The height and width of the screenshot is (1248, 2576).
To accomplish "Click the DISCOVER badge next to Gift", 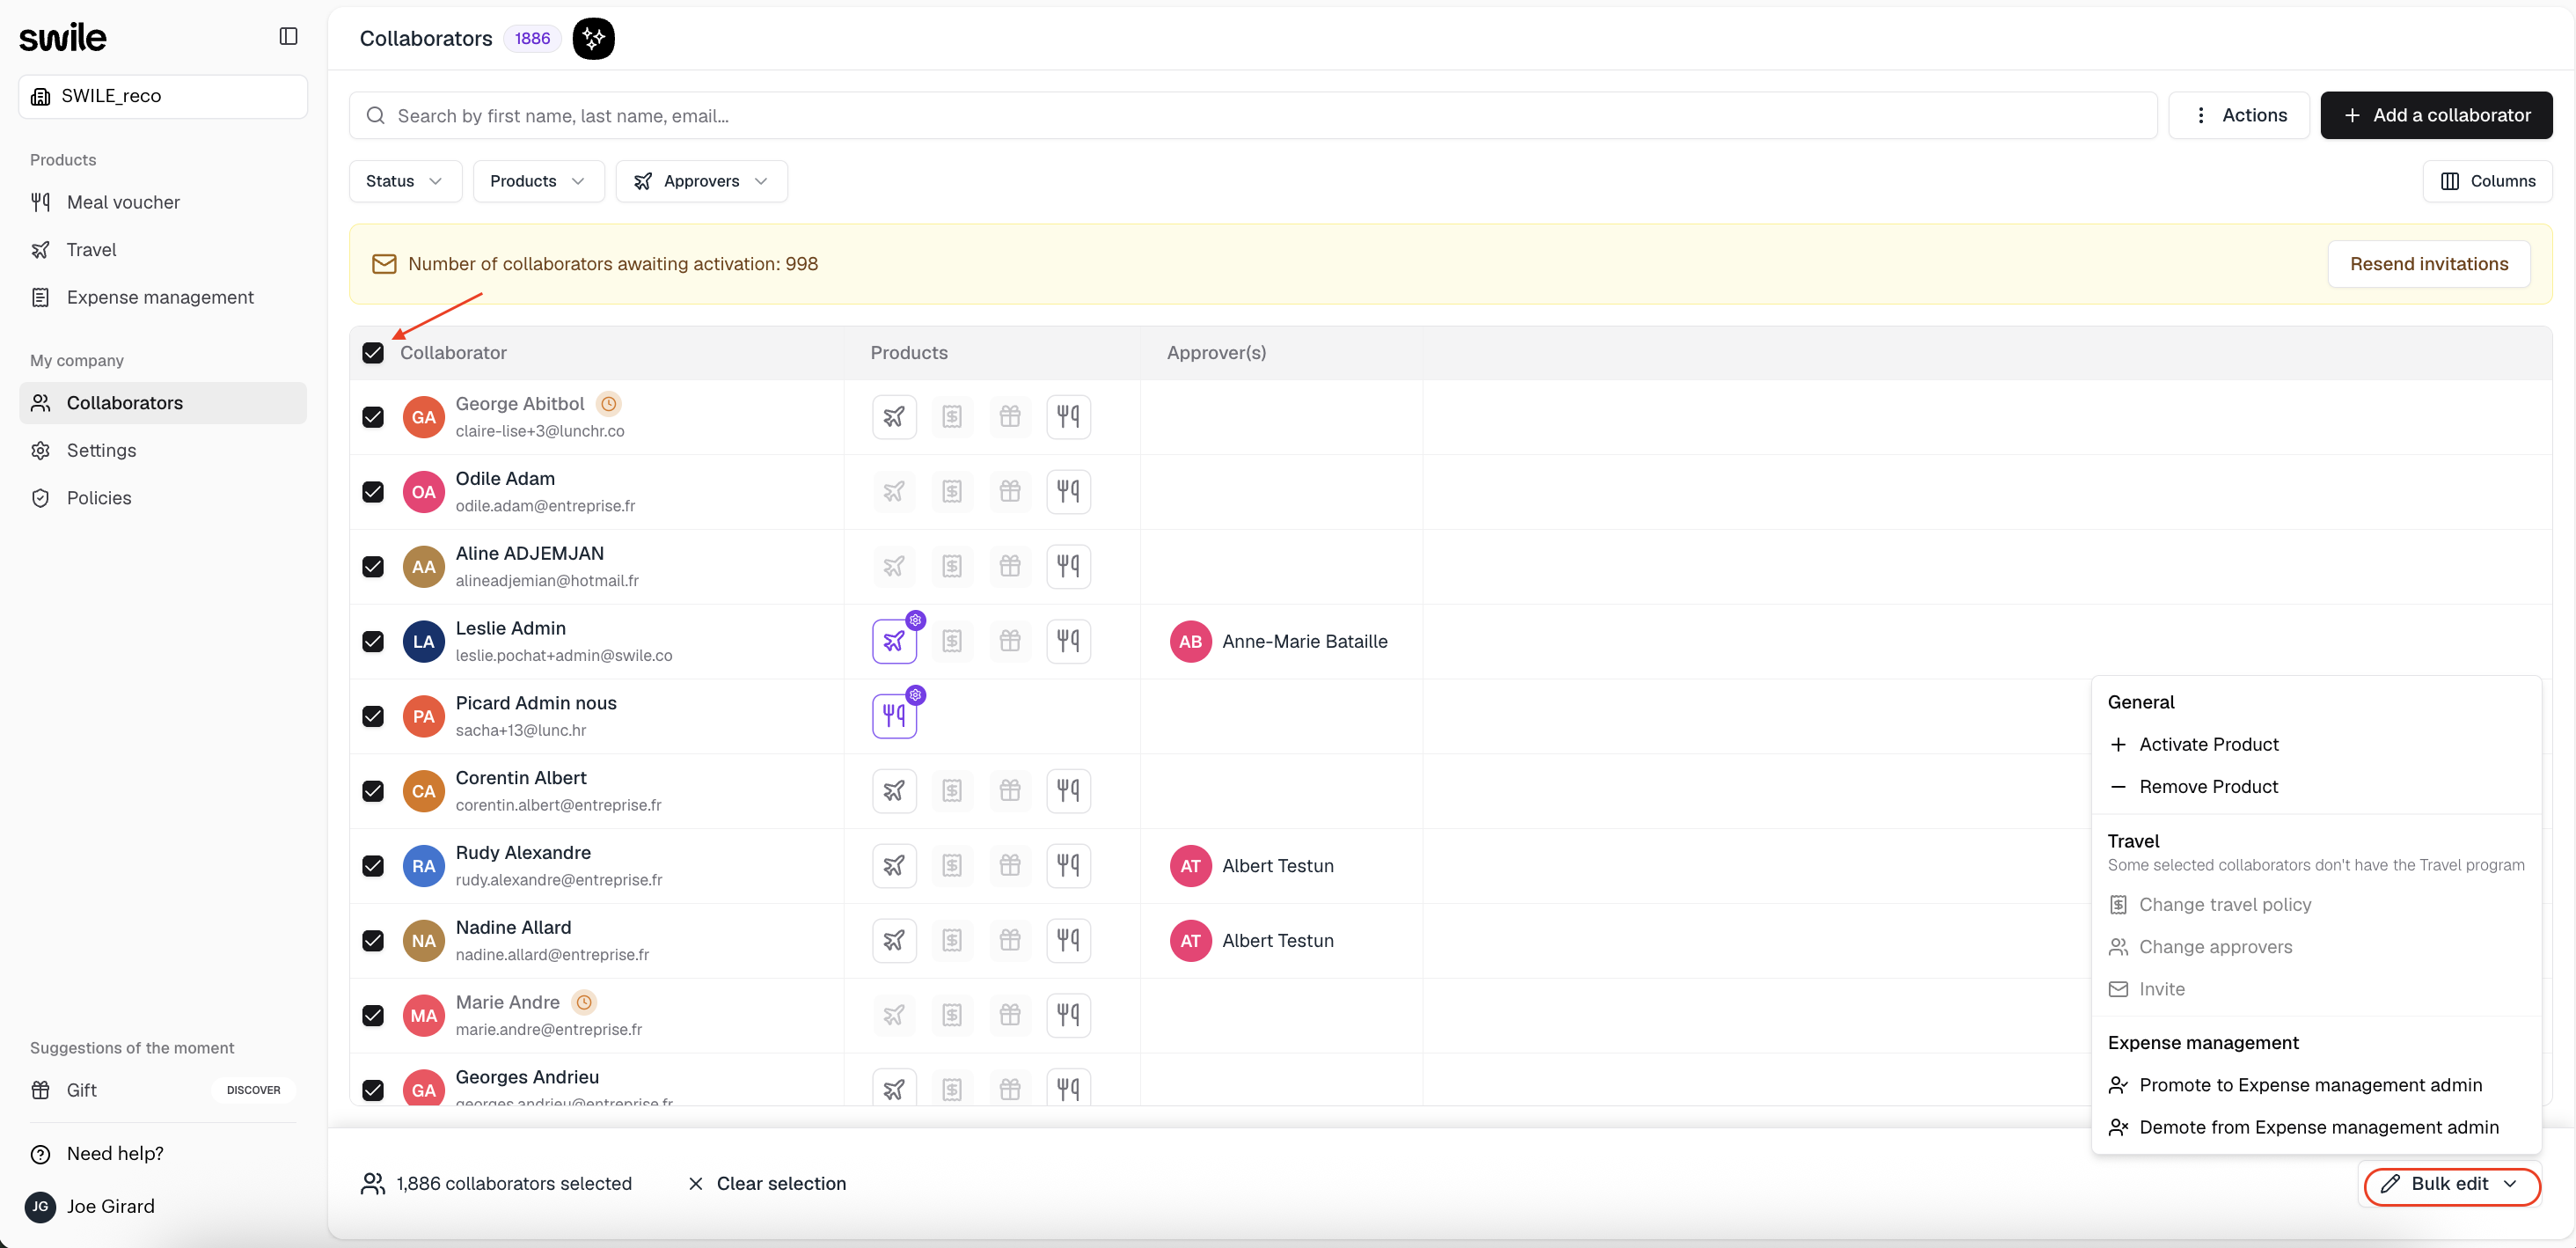I will 253,1090.
